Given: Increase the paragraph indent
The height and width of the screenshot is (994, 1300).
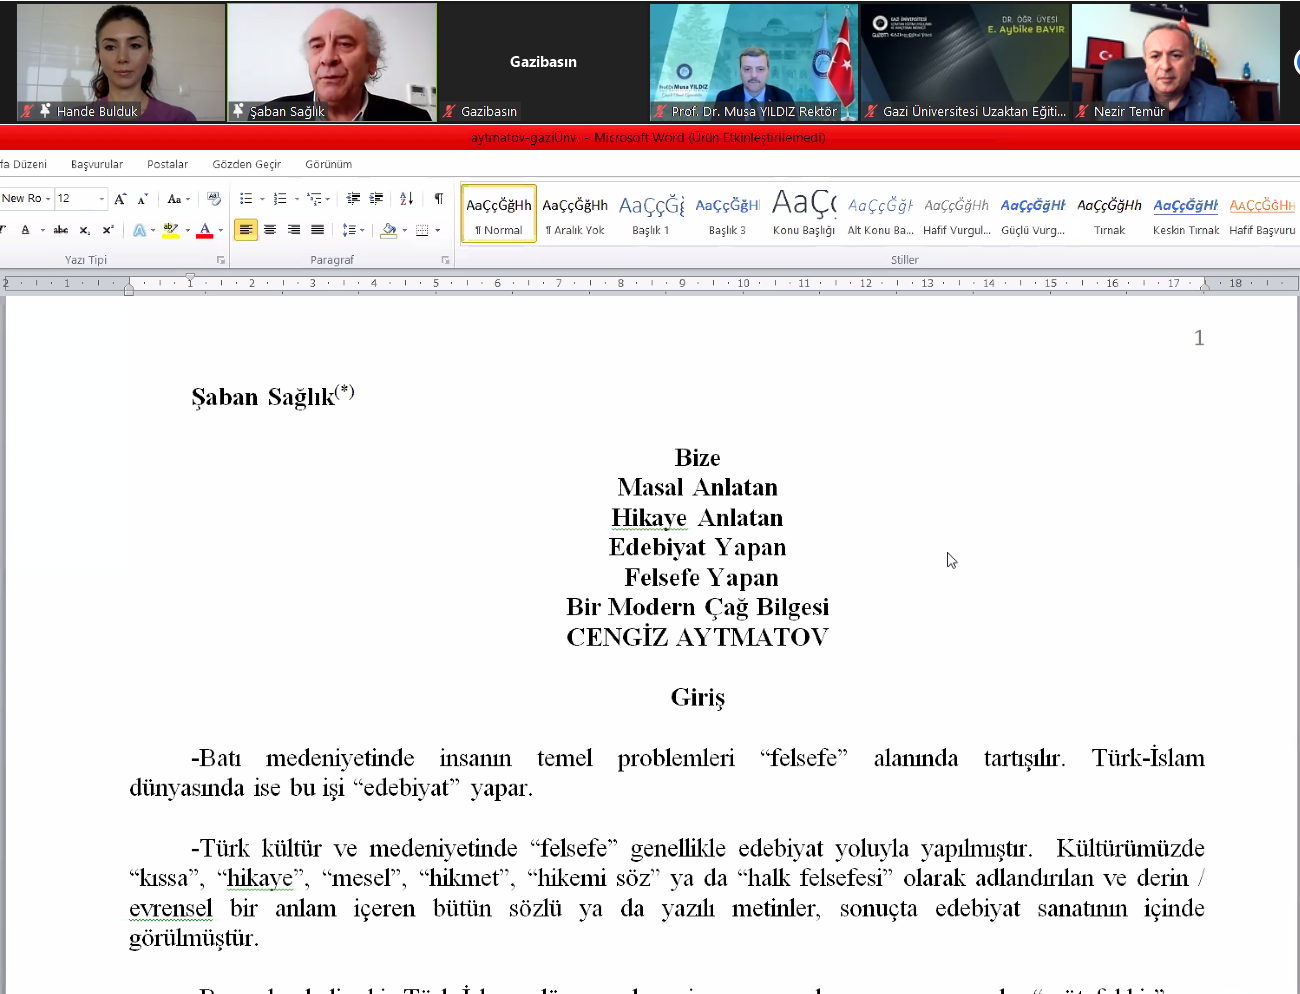Looking at the screenshot, I should click(x=376, y=199).
